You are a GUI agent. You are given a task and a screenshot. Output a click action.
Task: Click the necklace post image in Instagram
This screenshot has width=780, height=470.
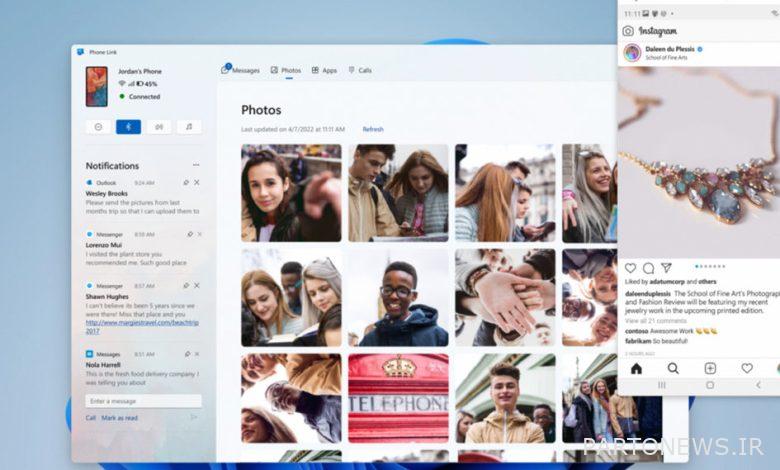tap(699, 162)
